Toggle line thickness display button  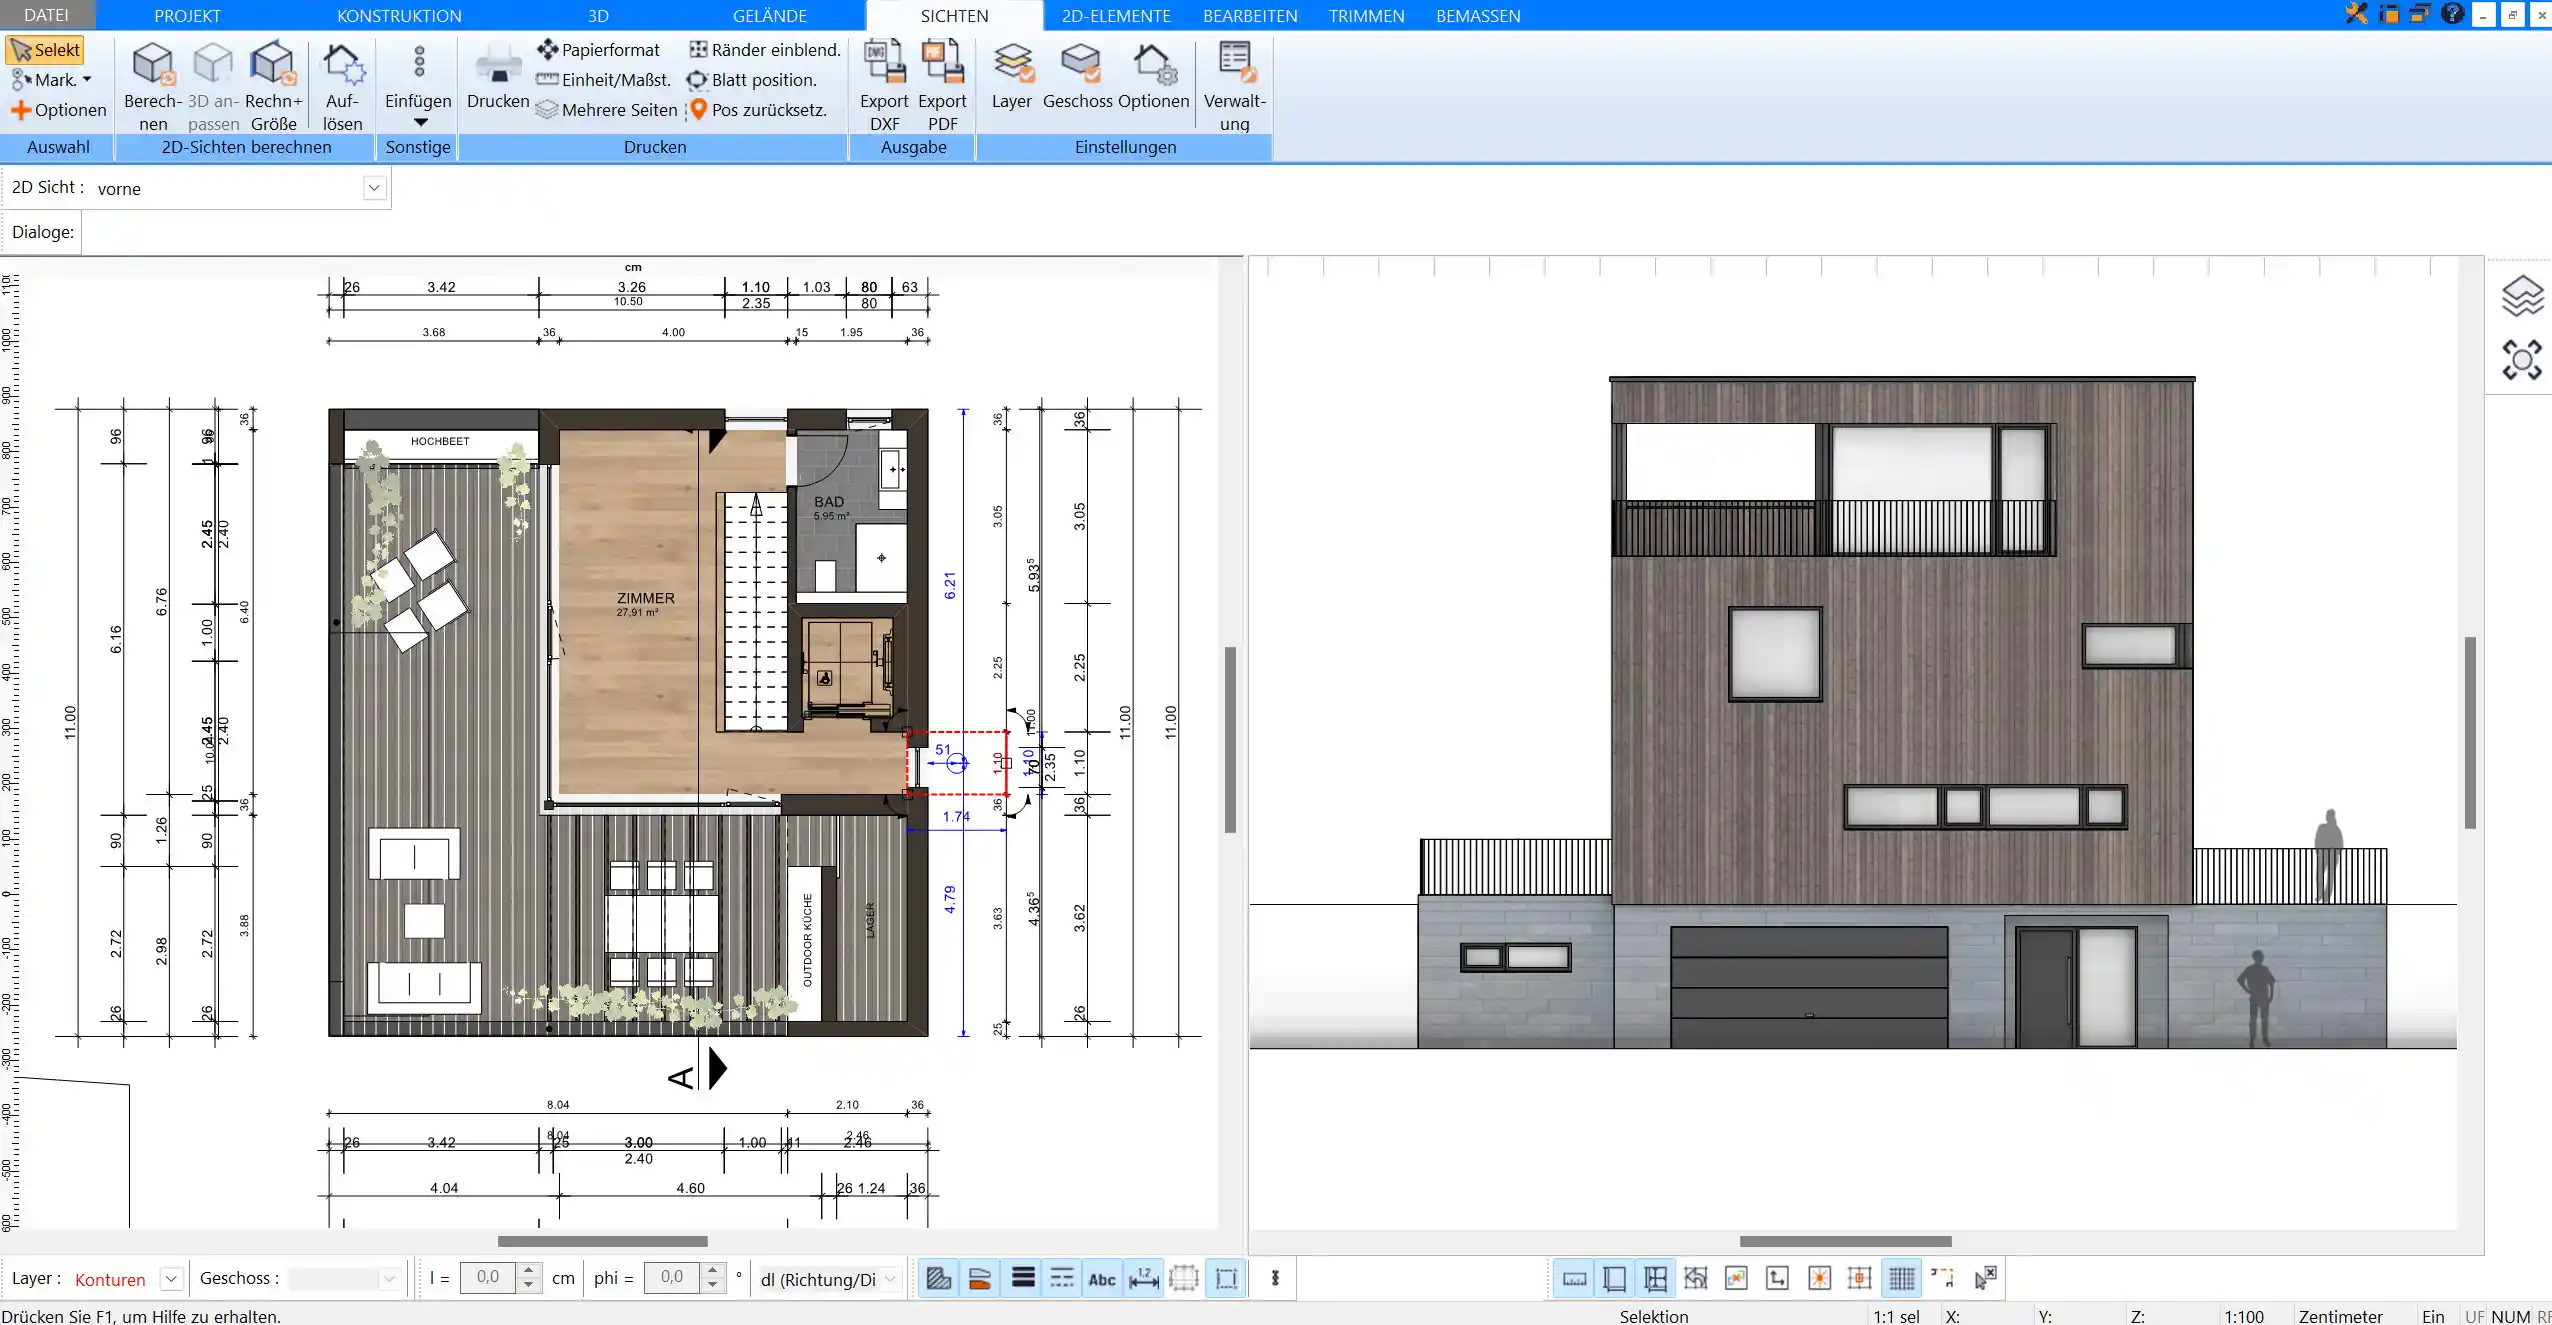click(x=1022, y=1278)
